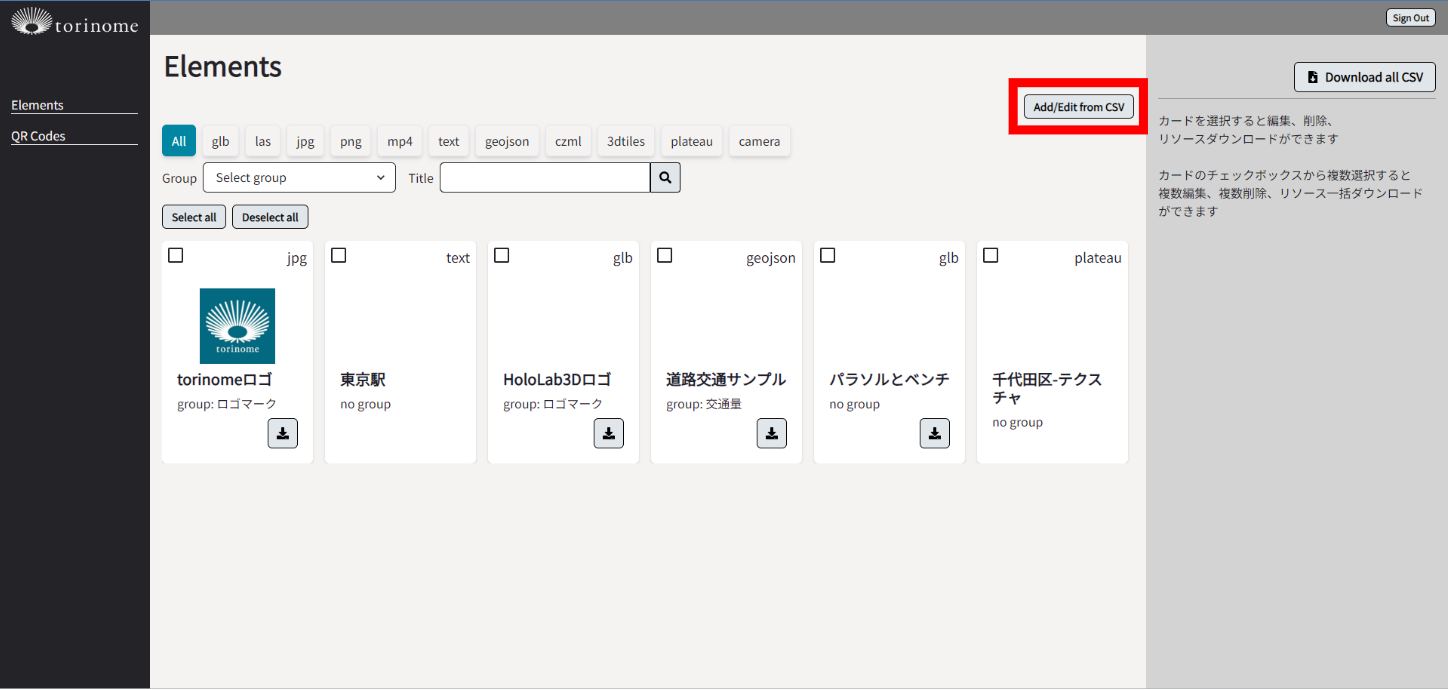Open the Select group dropdown
The image size is (1449, 690).
pos(299,178)
